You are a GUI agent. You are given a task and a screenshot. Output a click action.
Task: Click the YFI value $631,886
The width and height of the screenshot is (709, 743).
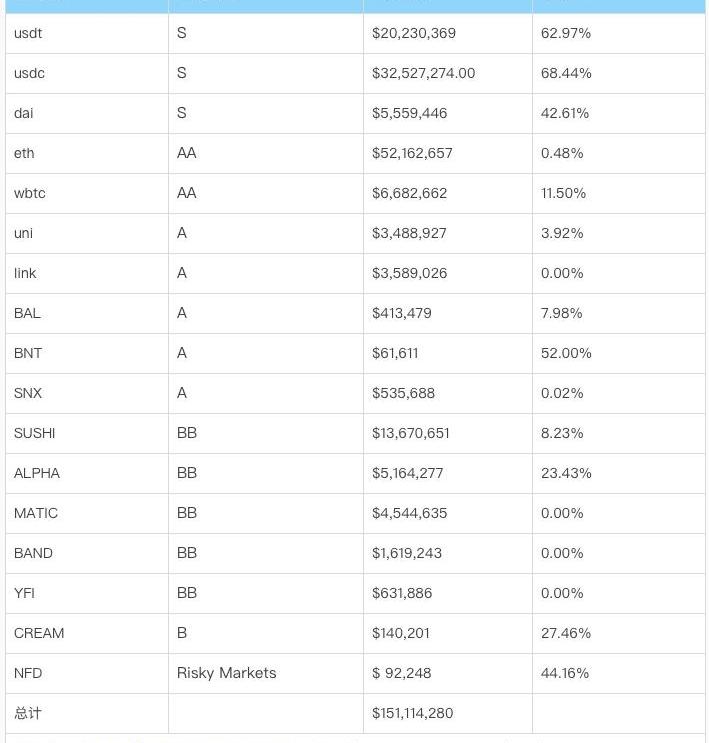pyautogui.click(x=402, y=593)
